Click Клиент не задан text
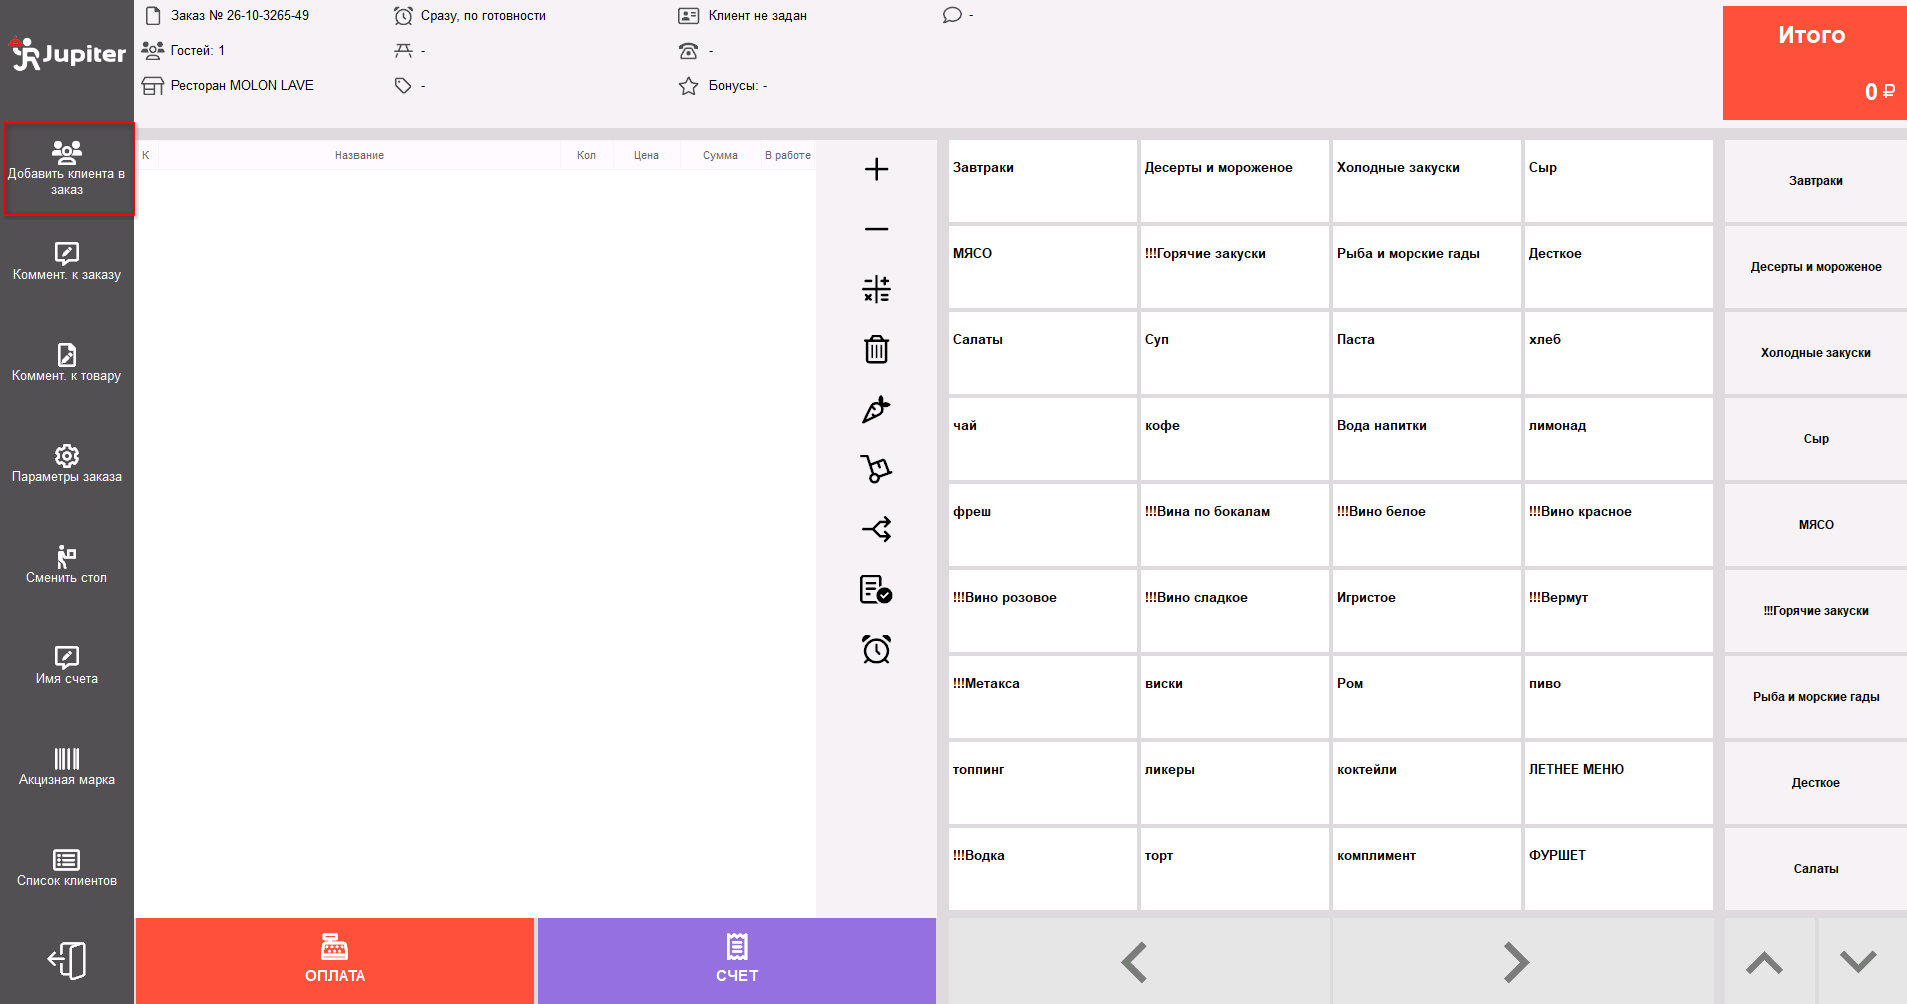 pos(757,15)
